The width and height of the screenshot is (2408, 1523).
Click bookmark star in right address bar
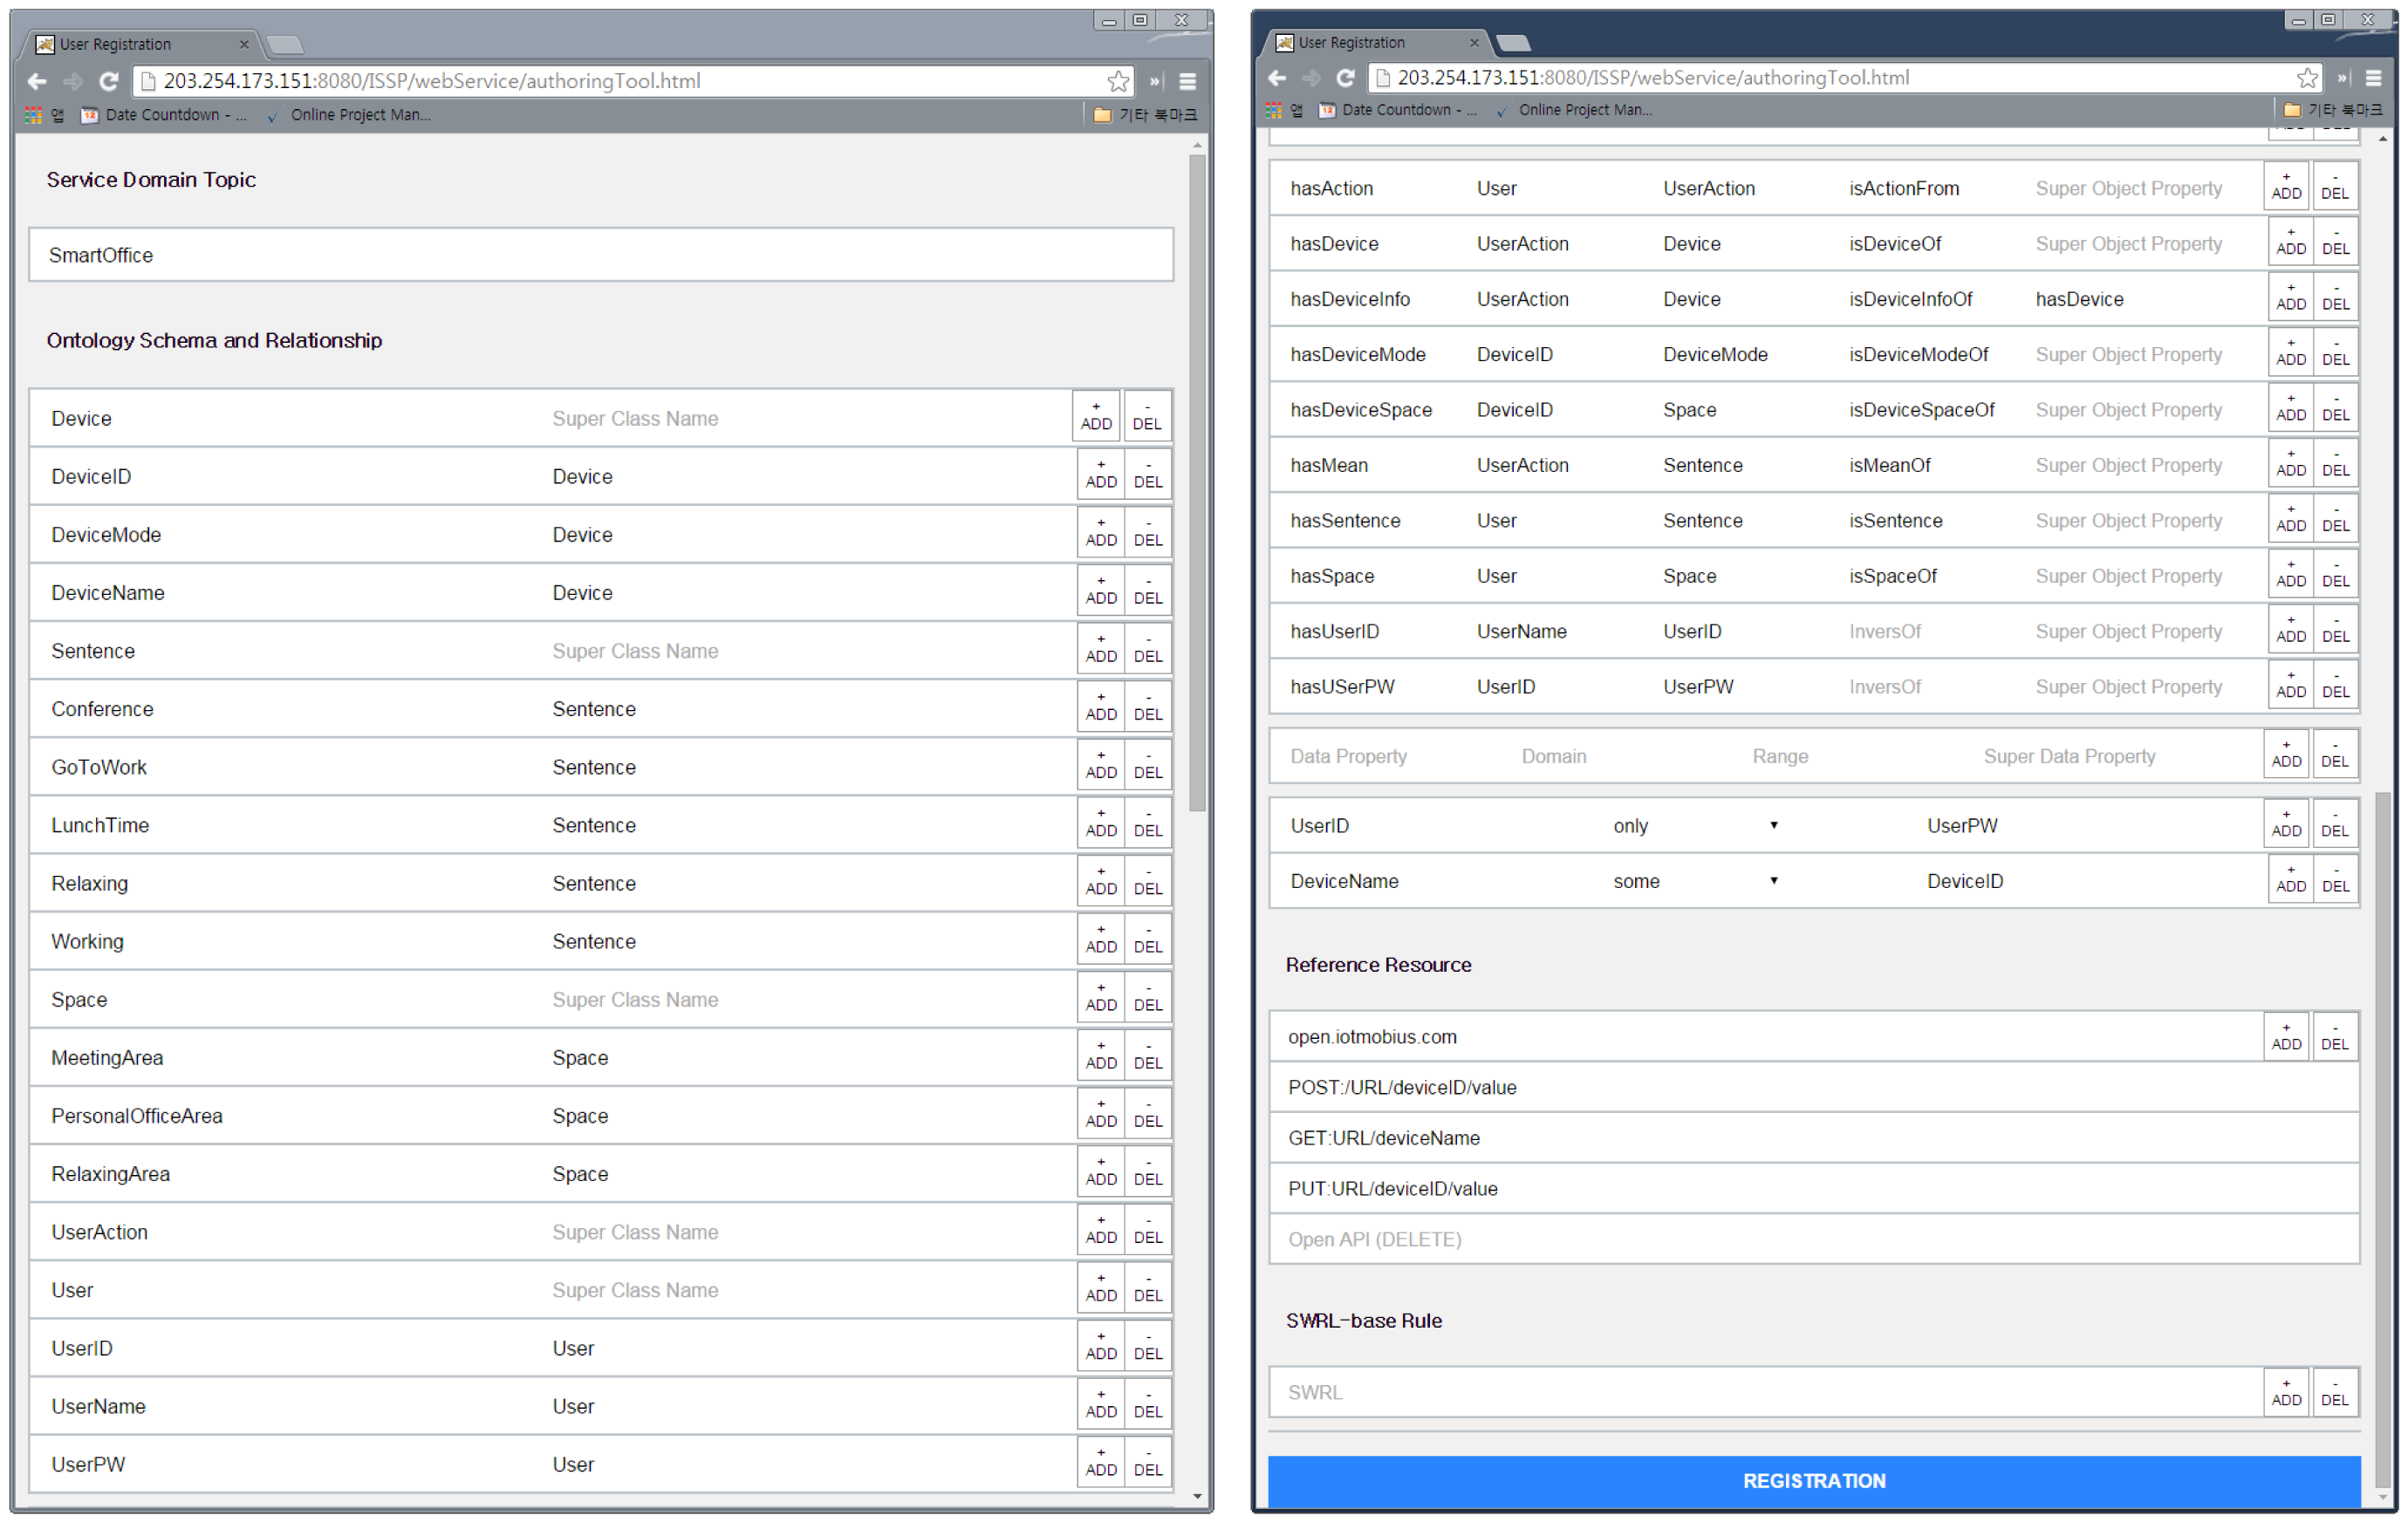pyautogui.click(x=2307, y=78)
